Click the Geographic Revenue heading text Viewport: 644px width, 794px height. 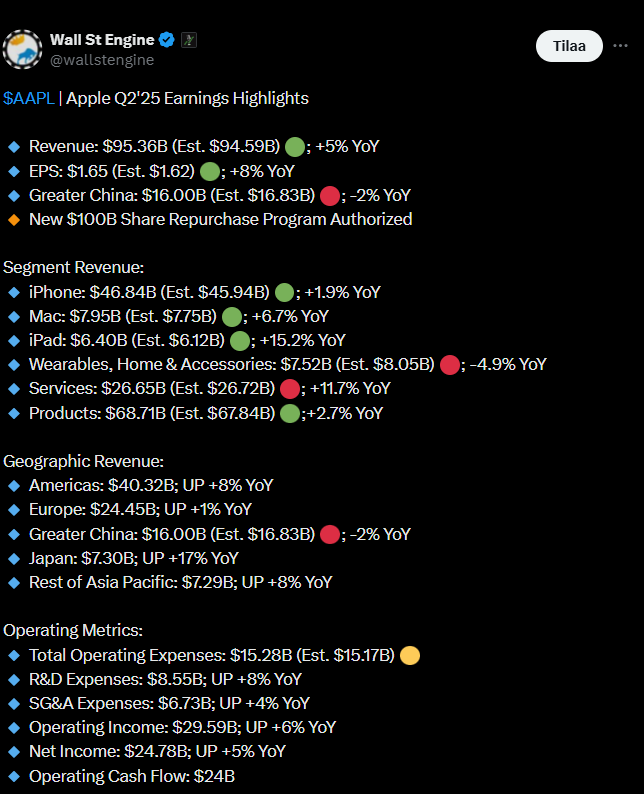(83, 461)
